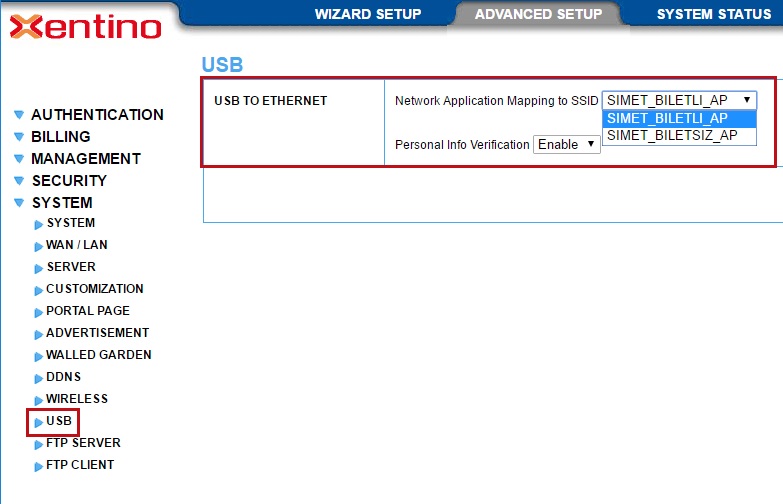This screenshot has width=783, height=504.
Task: Click the arrow icon beside PORTAL PAGE
Action: tap(39, 312)
